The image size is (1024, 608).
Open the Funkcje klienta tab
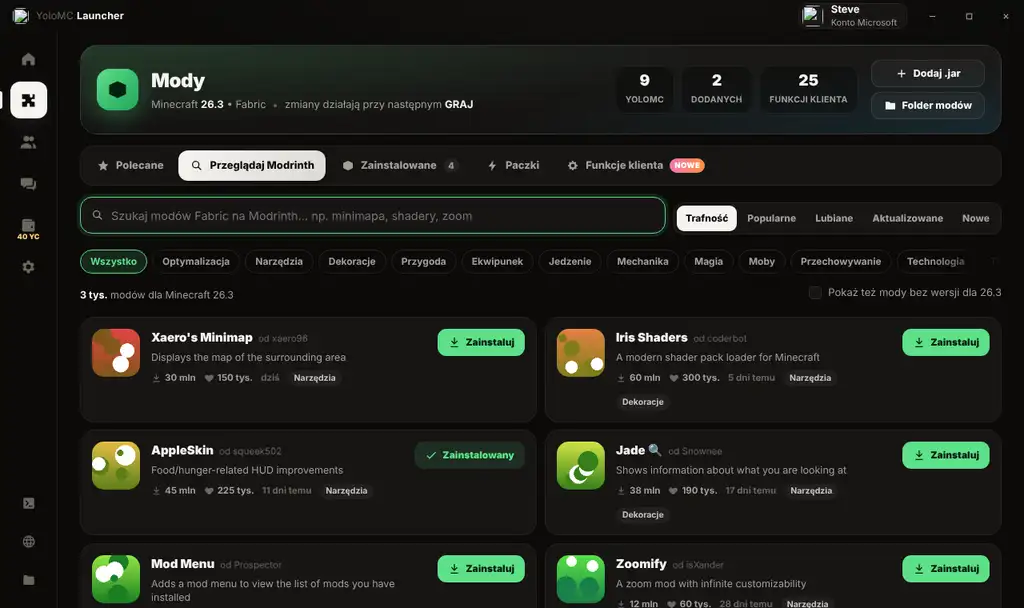(x=635, y=165)
